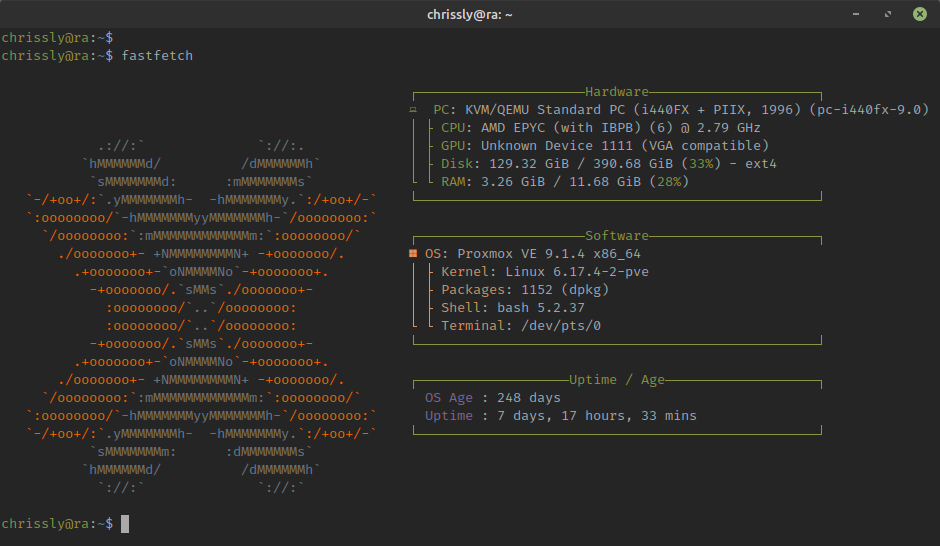940x546 pixels.
Task: Click the 'AMD EPYC (with IBPB)' CPU value
Action: click(x=561, y=128)
